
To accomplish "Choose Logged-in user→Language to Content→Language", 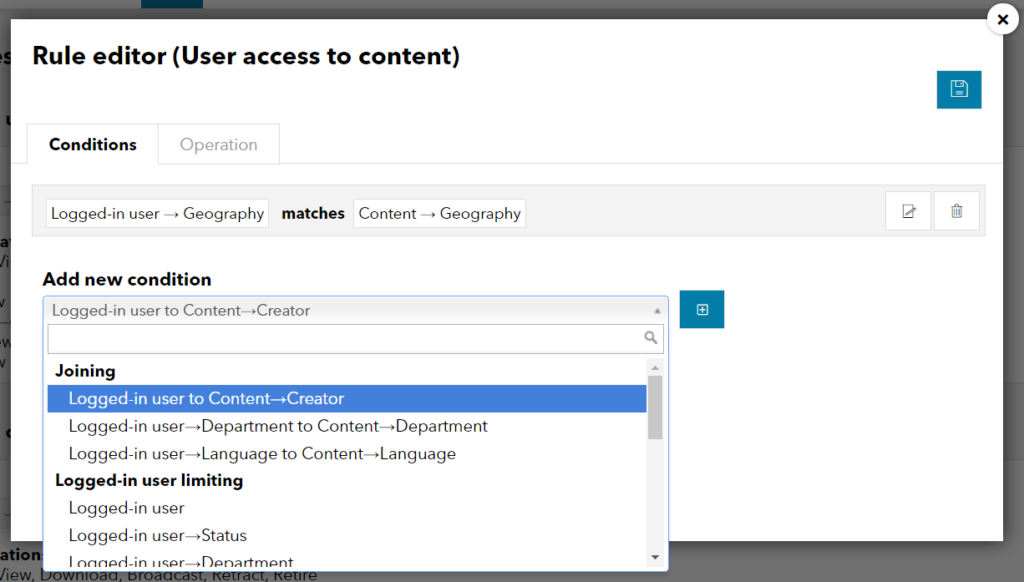I will [347, 453].
